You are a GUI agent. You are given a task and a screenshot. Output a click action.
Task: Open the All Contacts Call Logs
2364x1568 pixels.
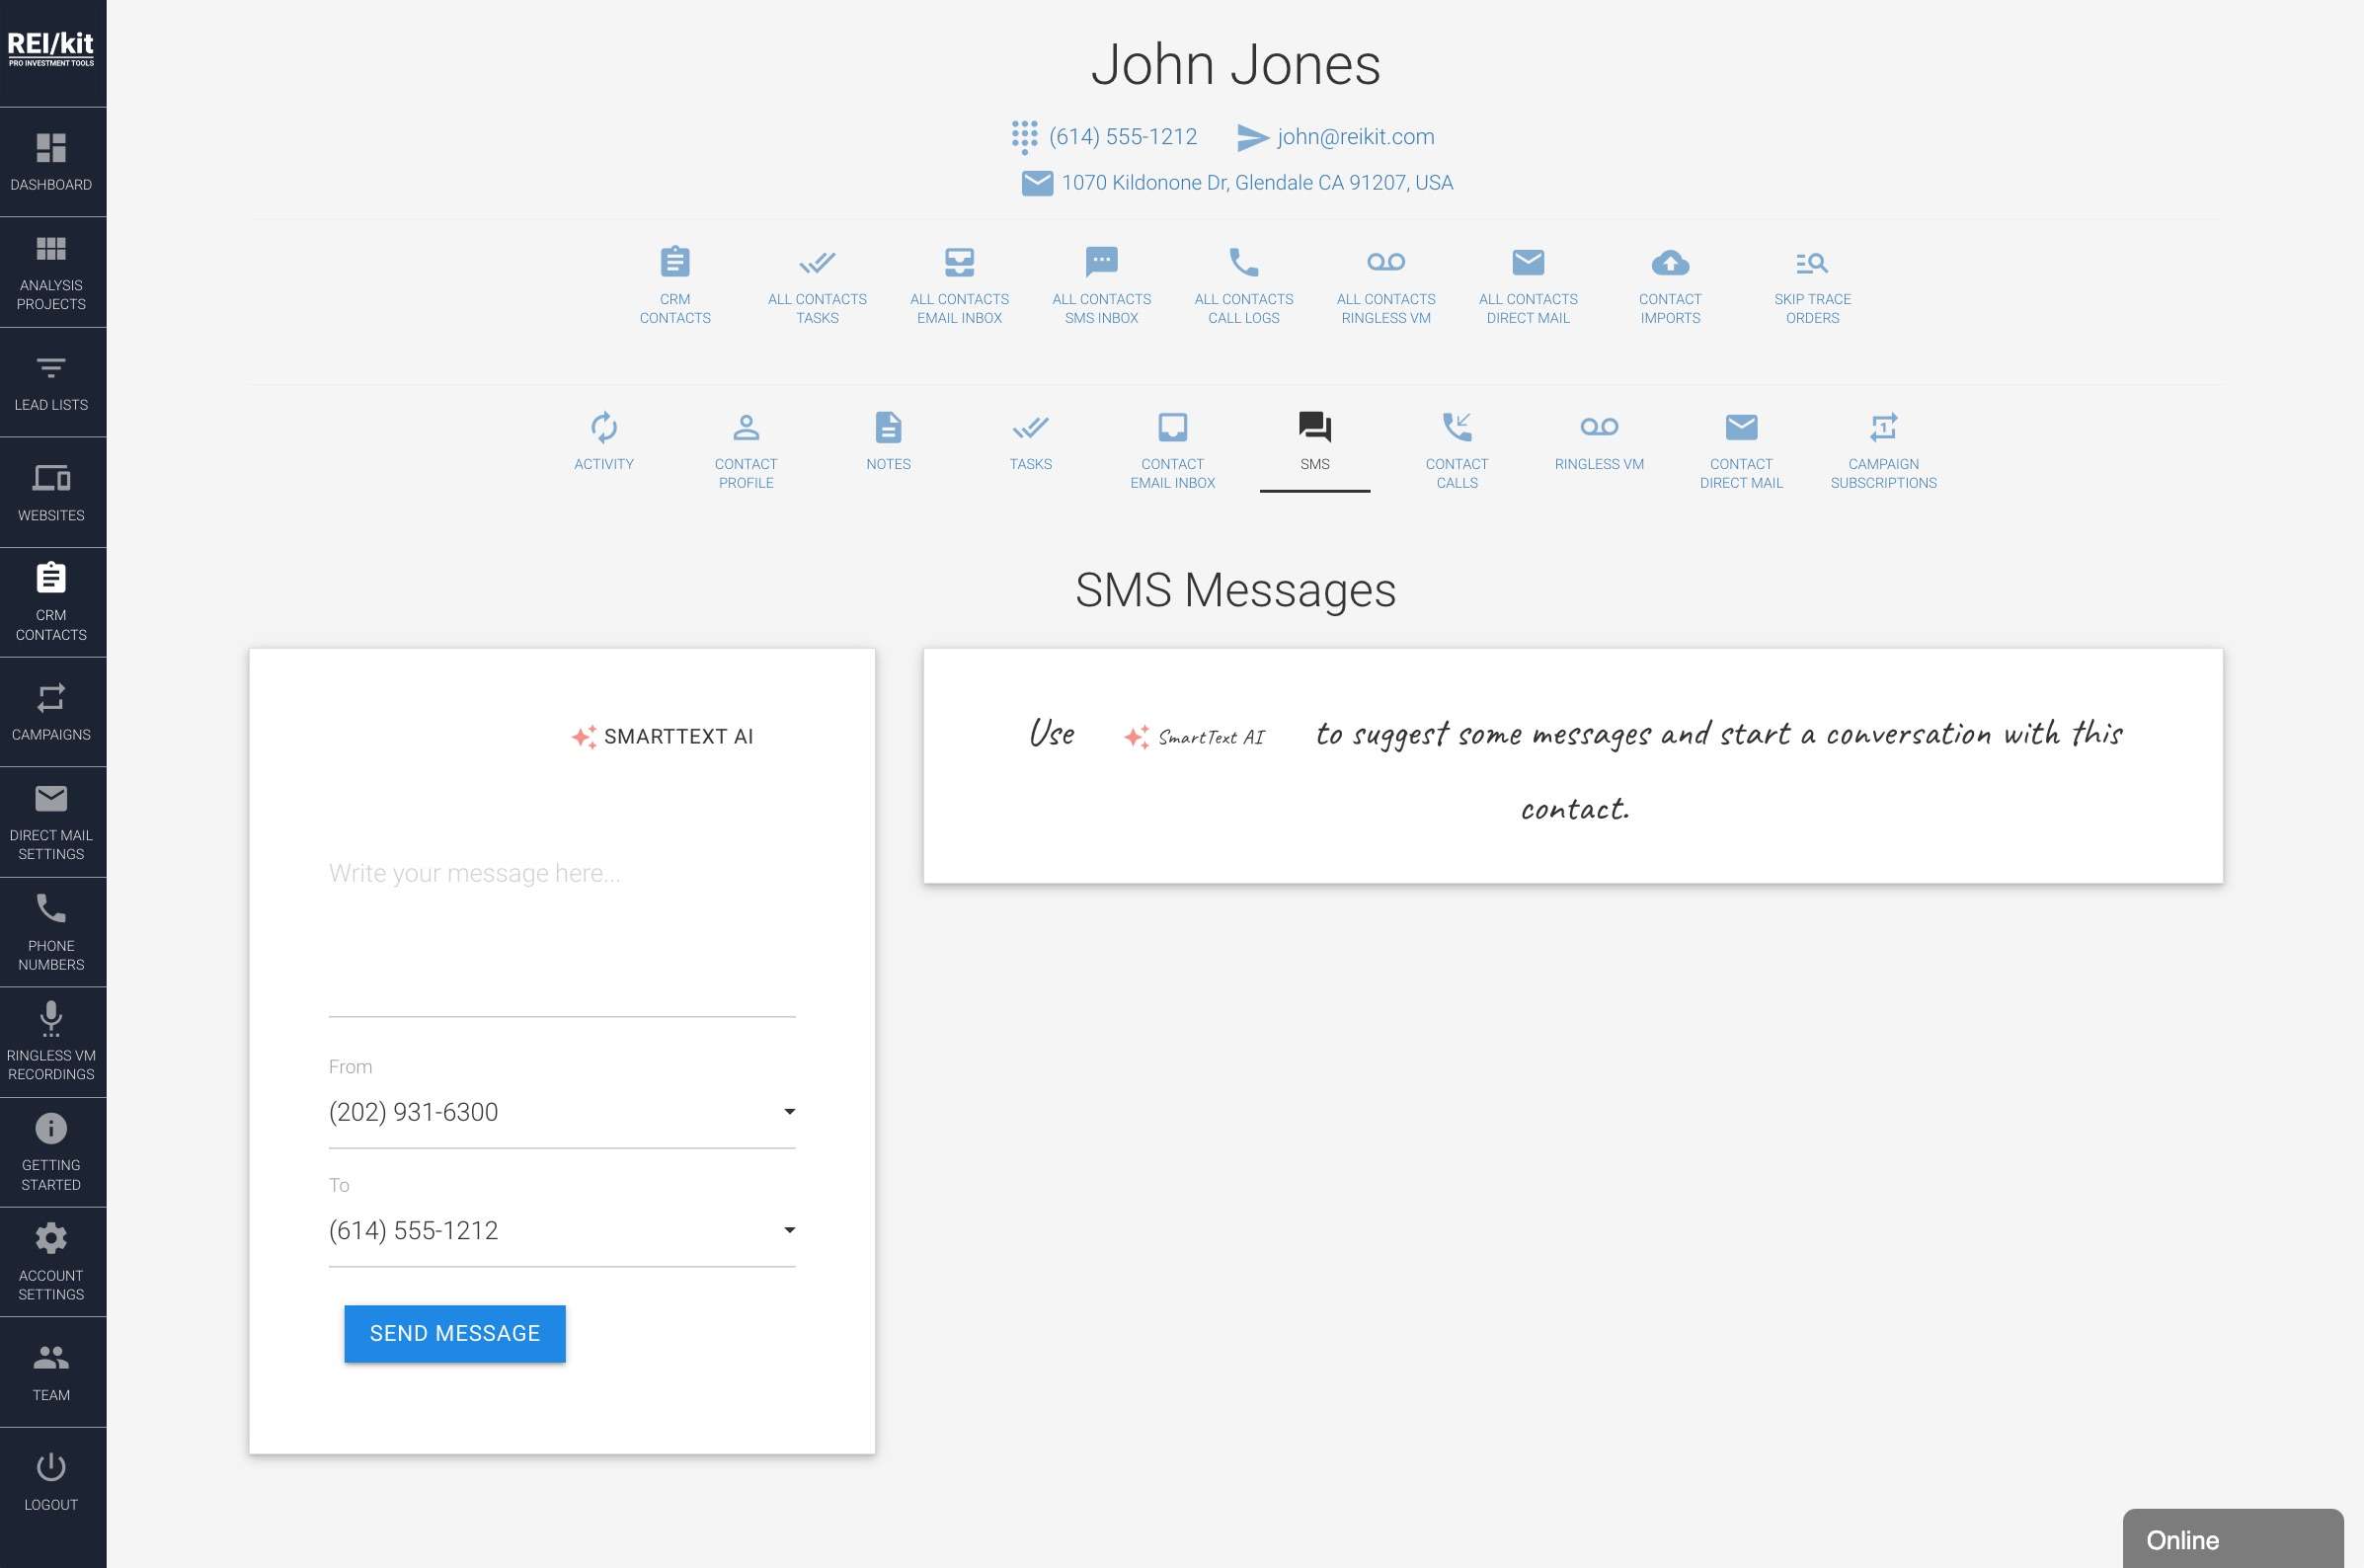click(x=1243, y=285)
